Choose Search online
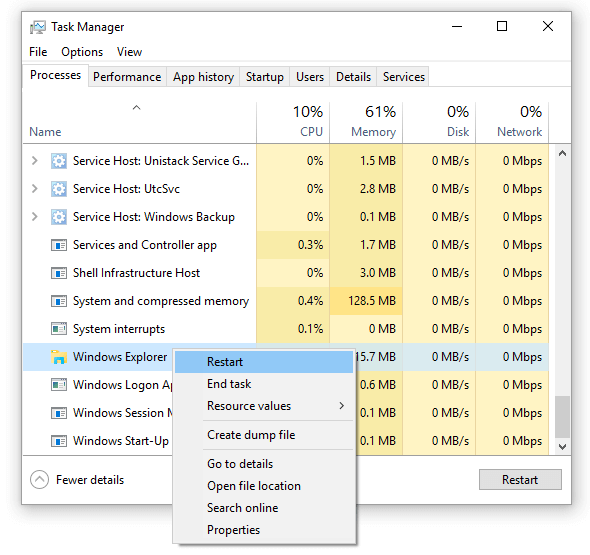590x555 pixels. pos(264,508)
